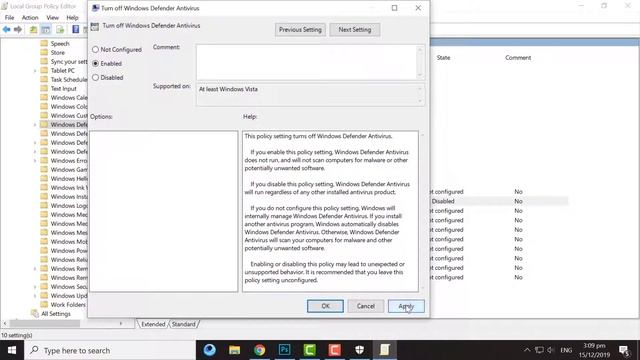Open Photoshop from the taskbar

(284, 350)
